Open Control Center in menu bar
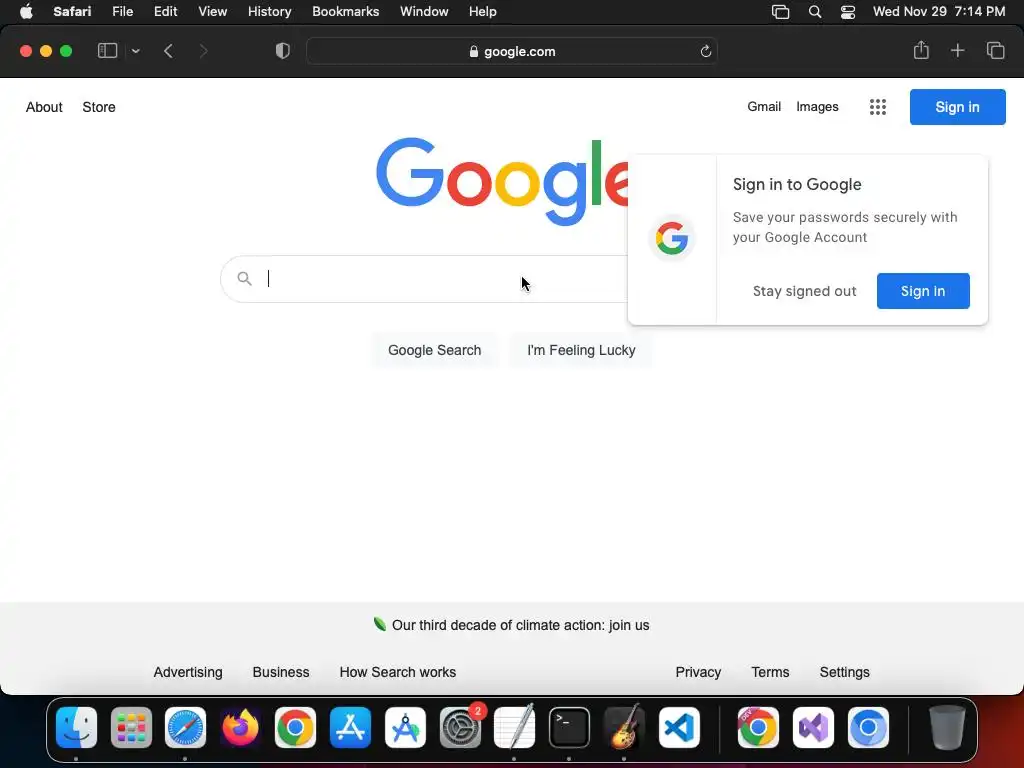 (848, 12)
